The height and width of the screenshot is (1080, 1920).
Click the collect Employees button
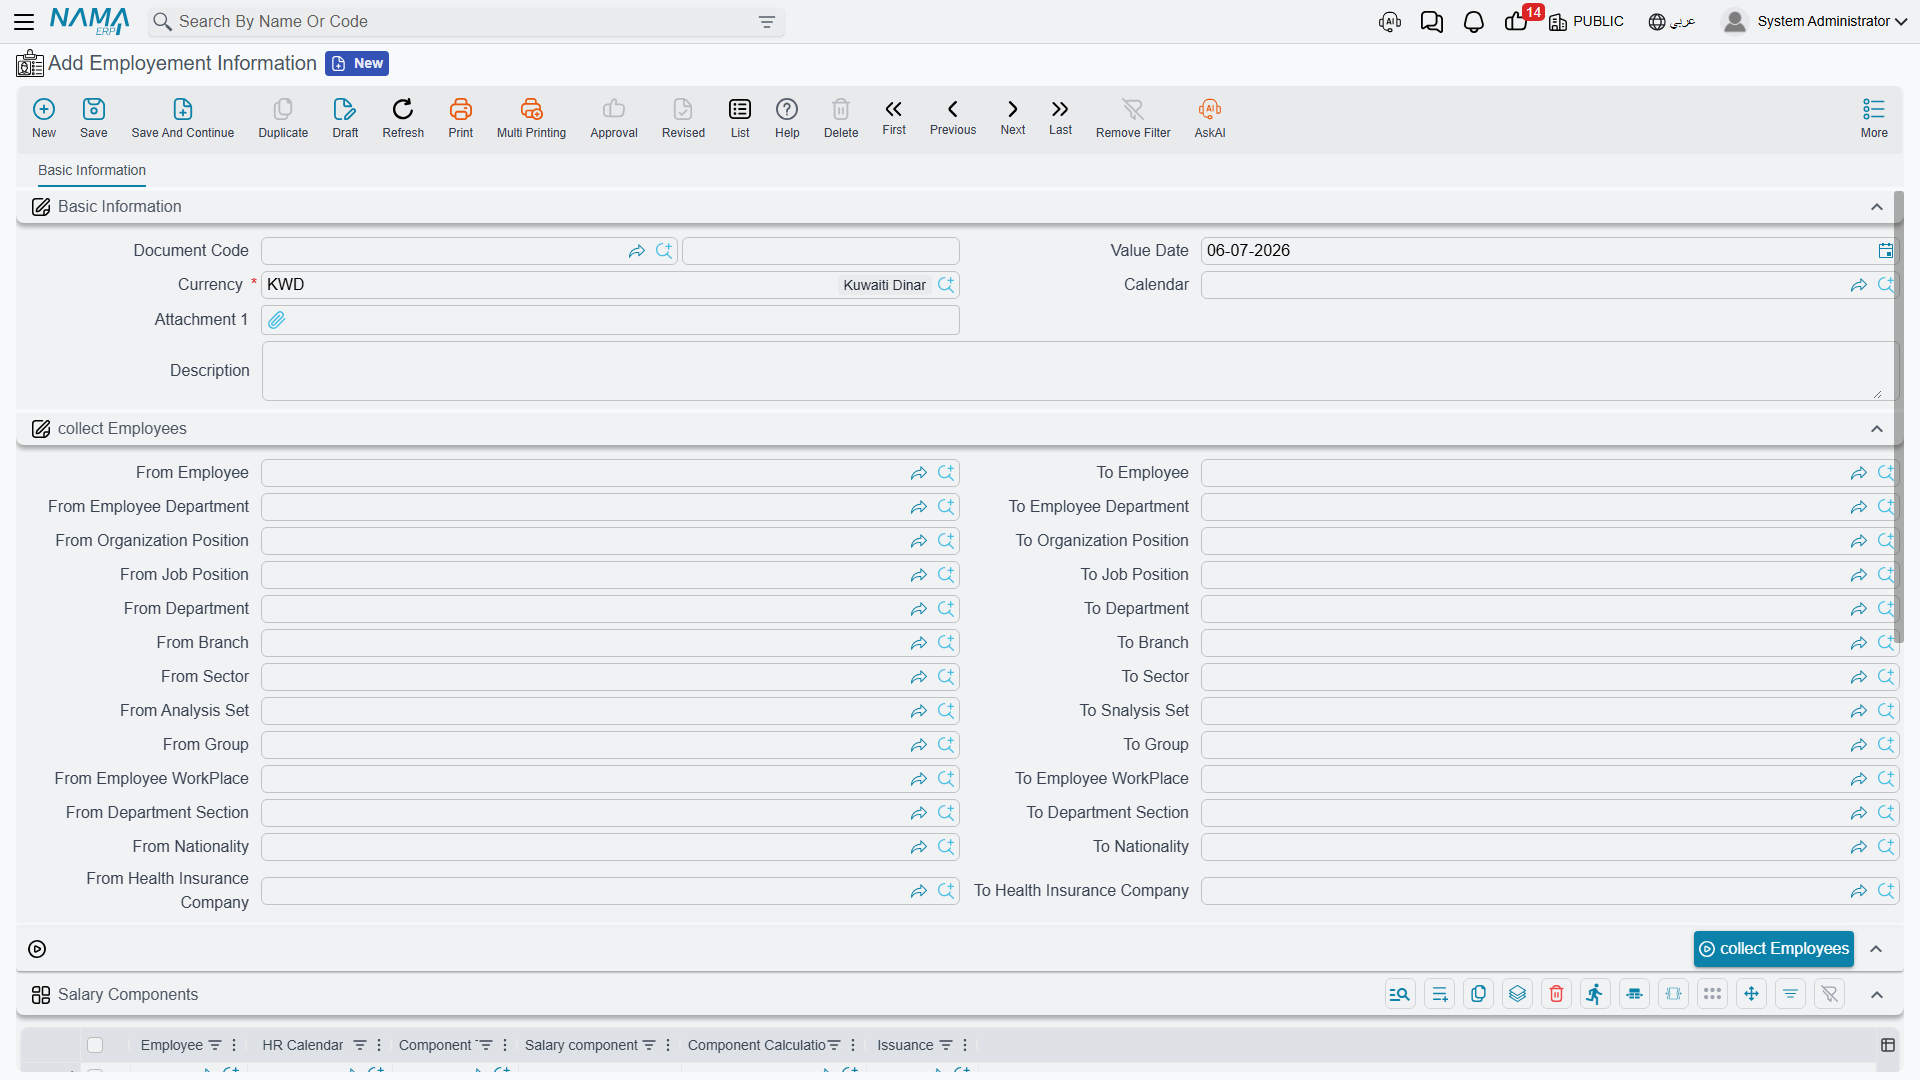[1774, 949]
